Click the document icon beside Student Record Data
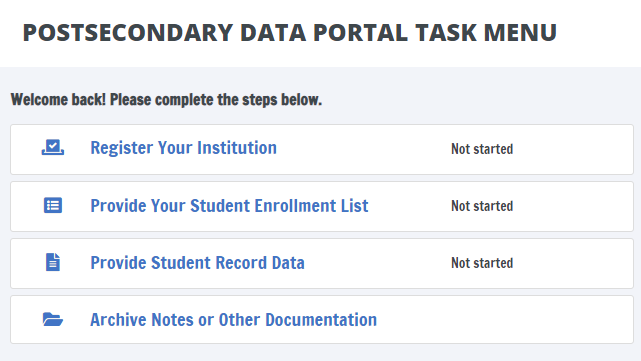Image resolution: width=641 pixels, height=361 pixels. pyautogui.click(x=53, y=262)
